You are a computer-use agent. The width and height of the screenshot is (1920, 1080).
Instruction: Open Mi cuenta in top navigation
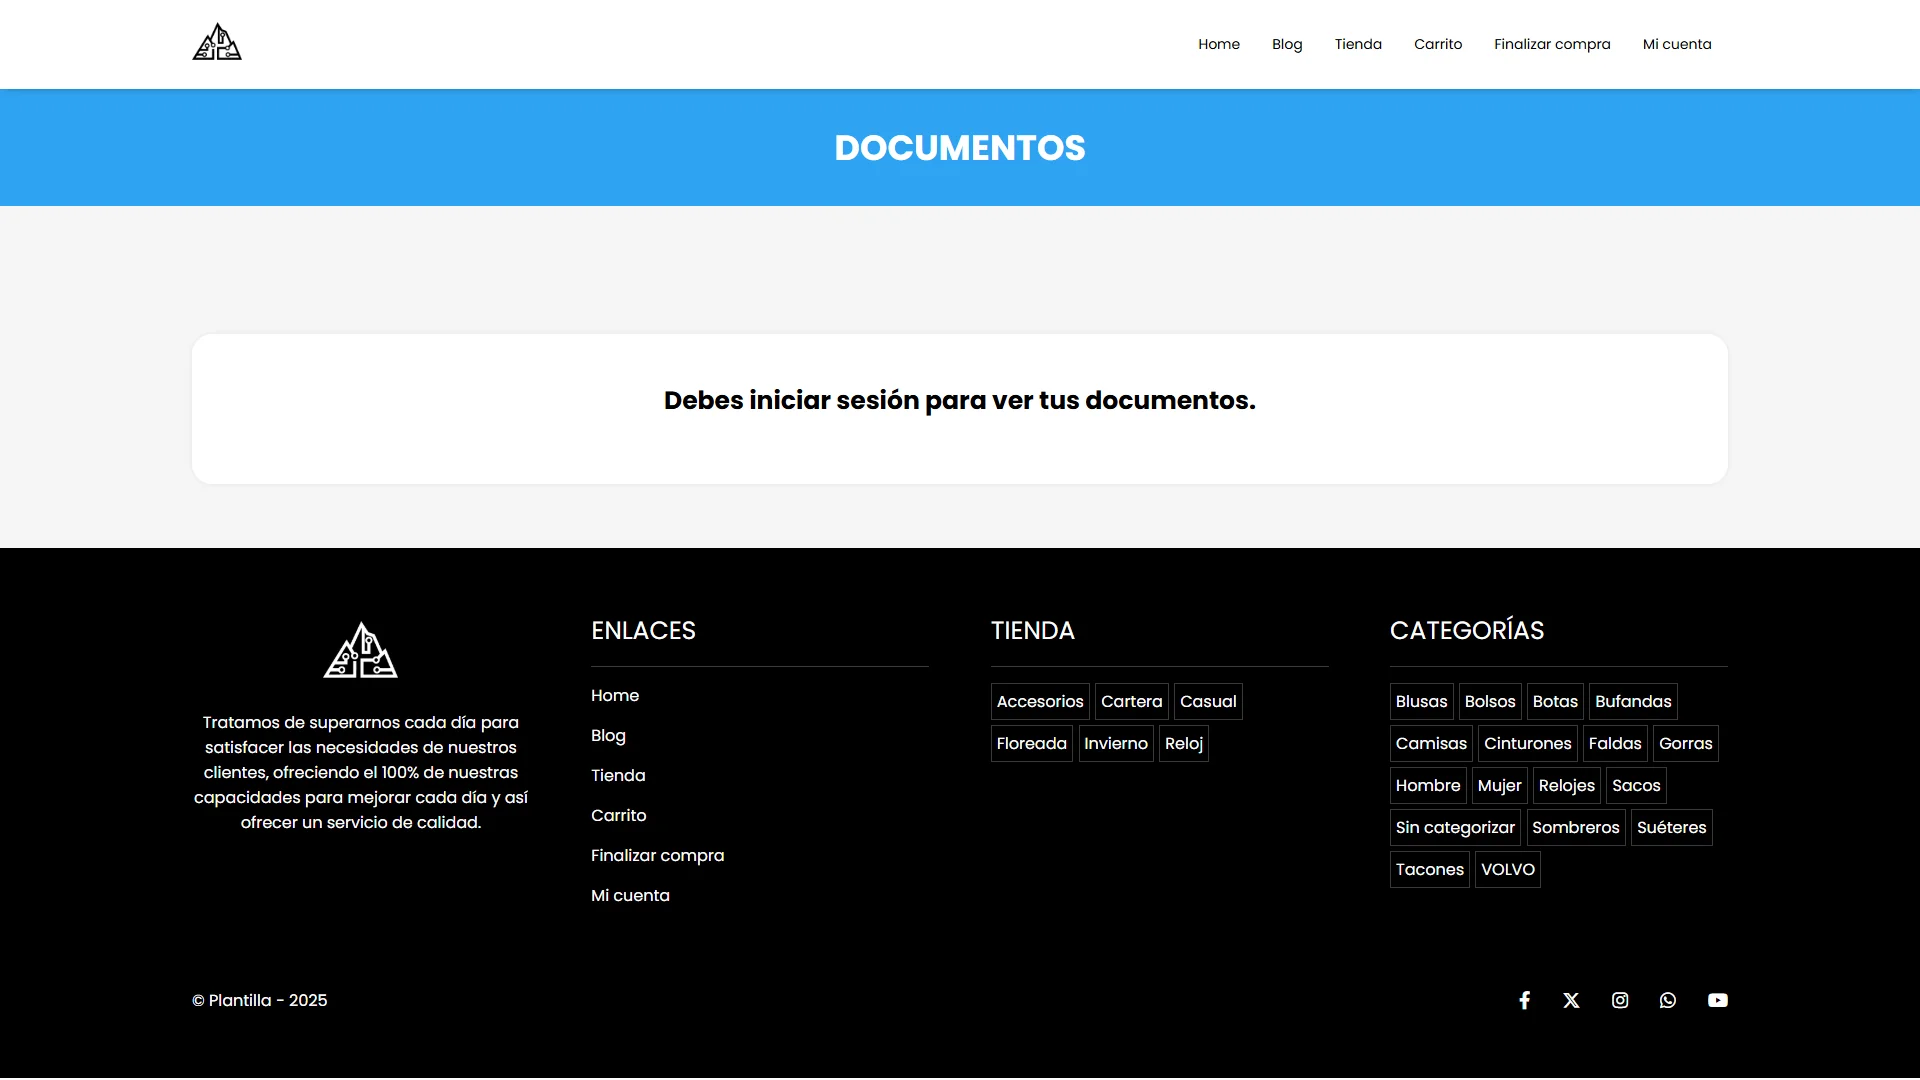click(1677, 44)
